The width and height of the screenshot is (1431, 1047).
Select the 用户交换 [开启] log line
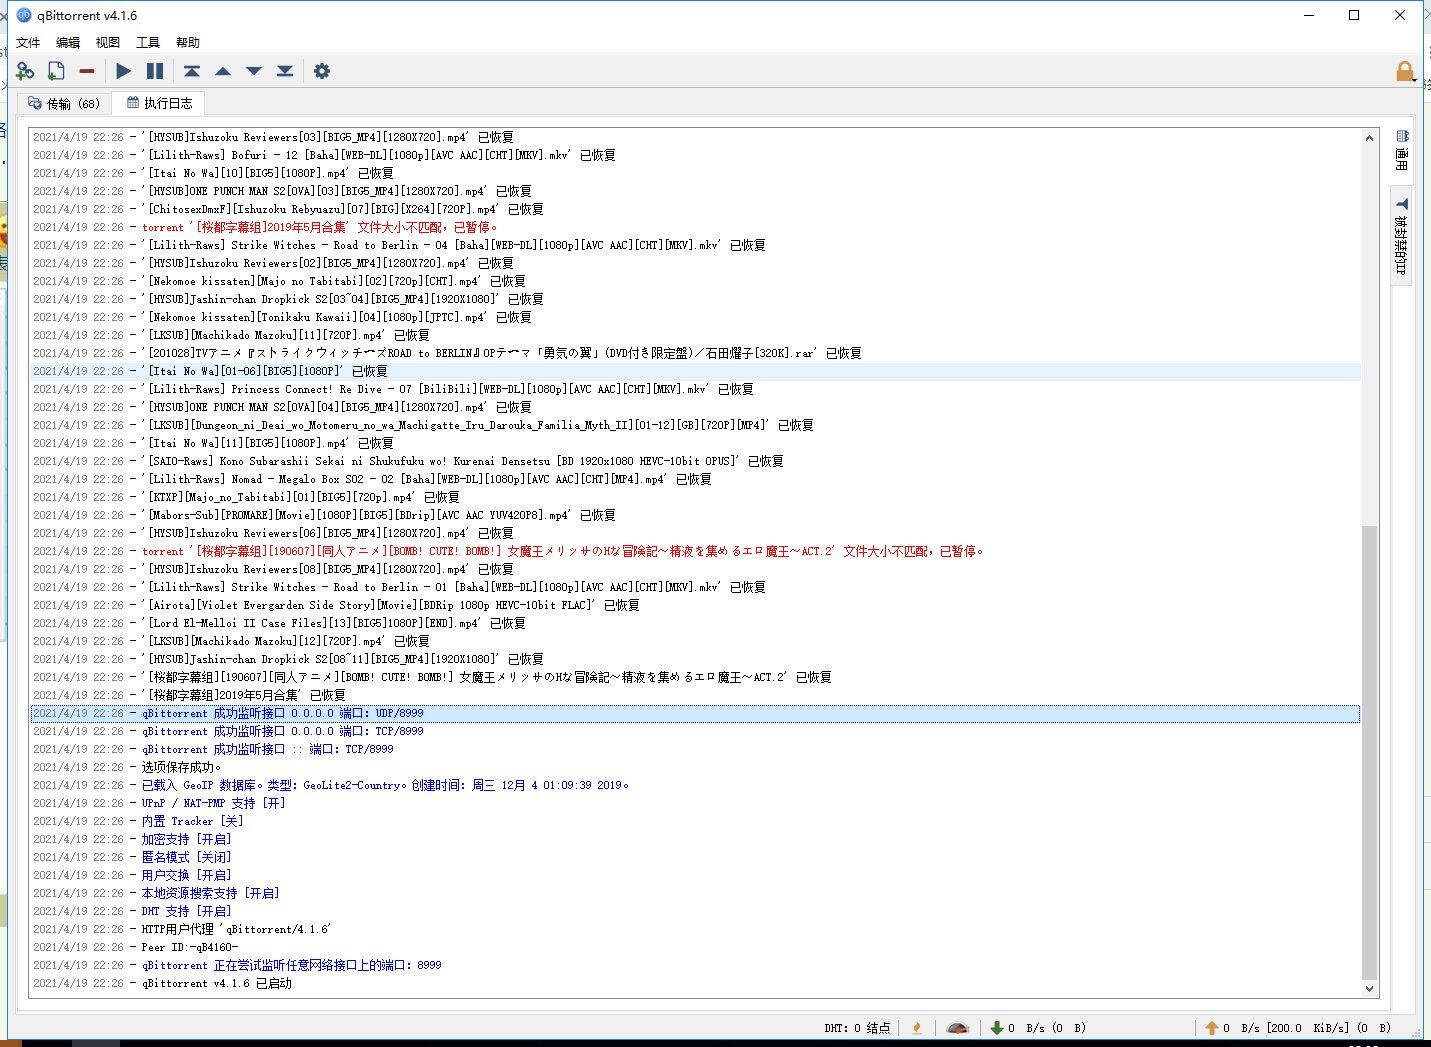(695, 875)
